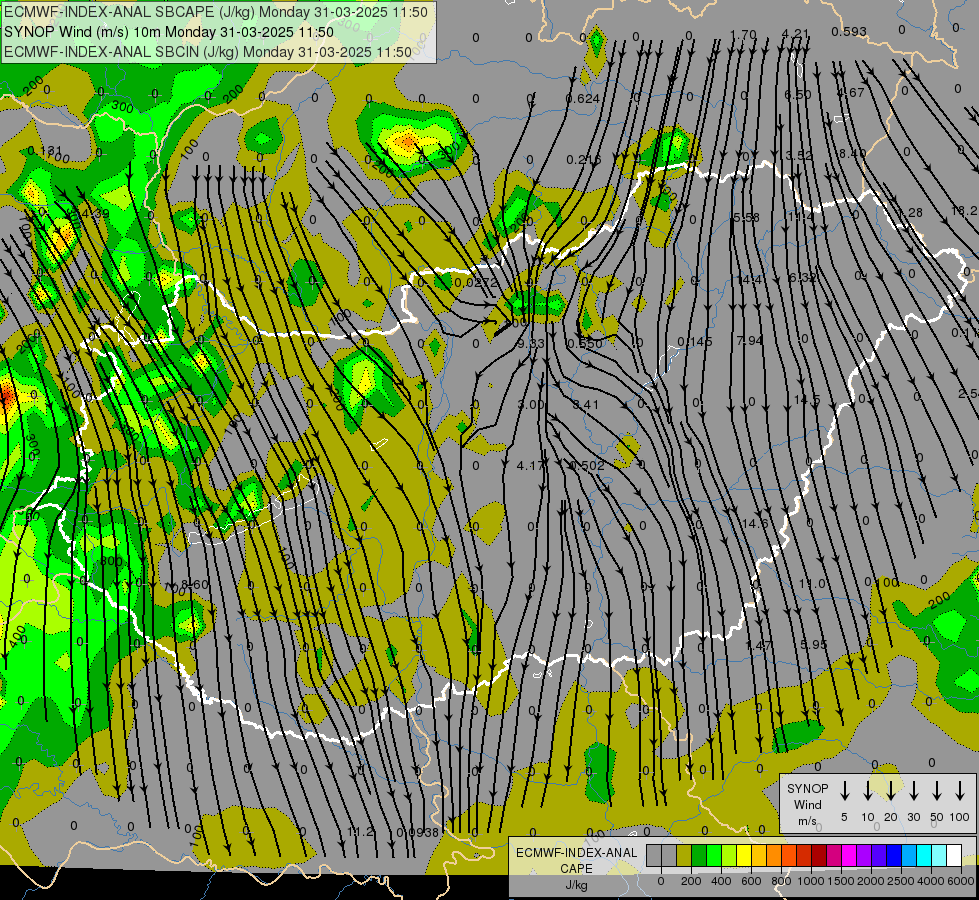Click the 3.00 station value on map
979x900 pixels.
531,405
